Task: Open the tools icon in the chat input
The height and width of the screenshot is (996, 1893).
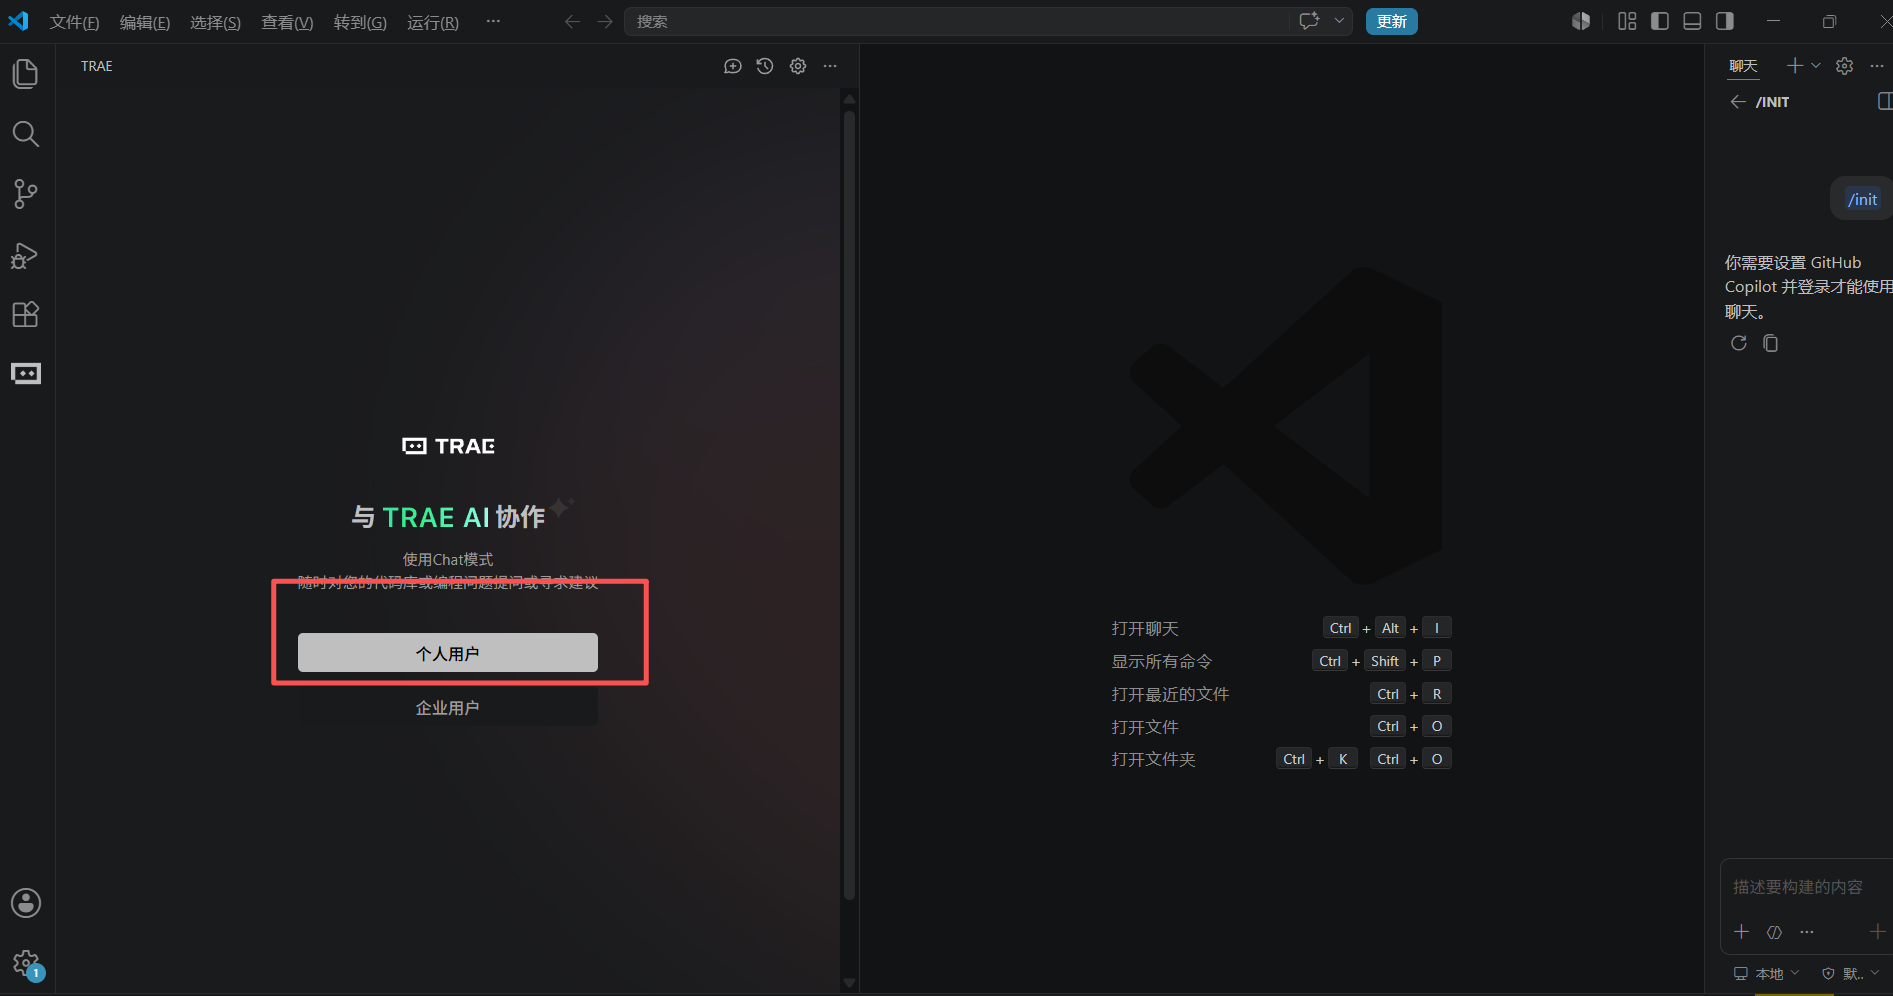Action: pos(1775,931)
